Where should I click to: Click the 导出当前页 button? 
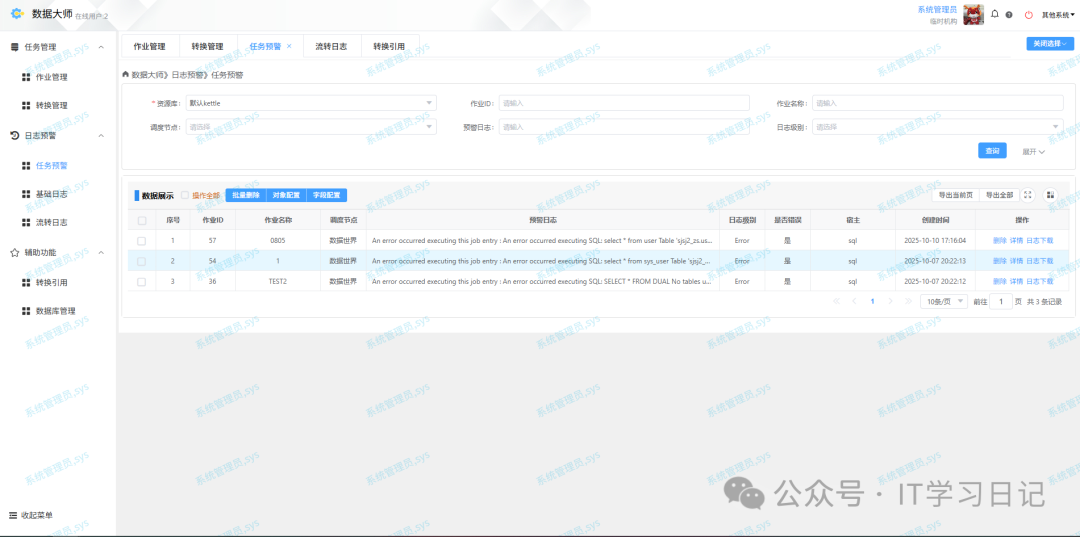955,195
